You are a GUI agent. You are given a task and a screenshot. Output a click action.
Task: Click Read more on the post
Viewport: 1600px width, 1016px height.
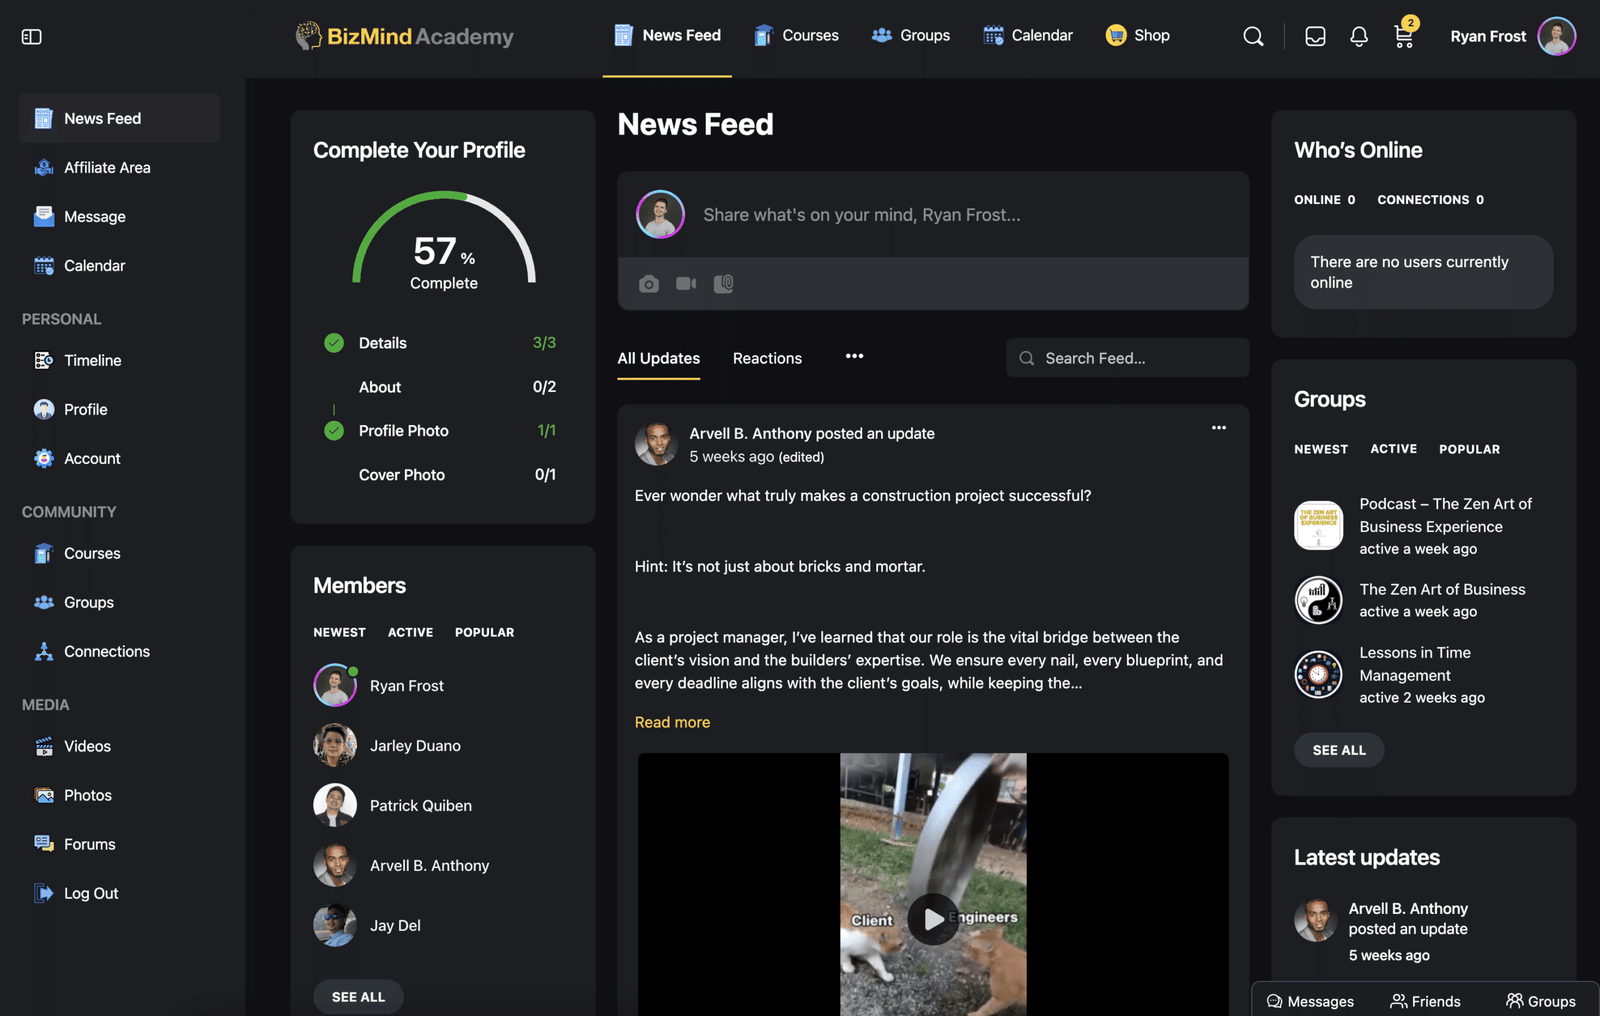coord(672,722)
